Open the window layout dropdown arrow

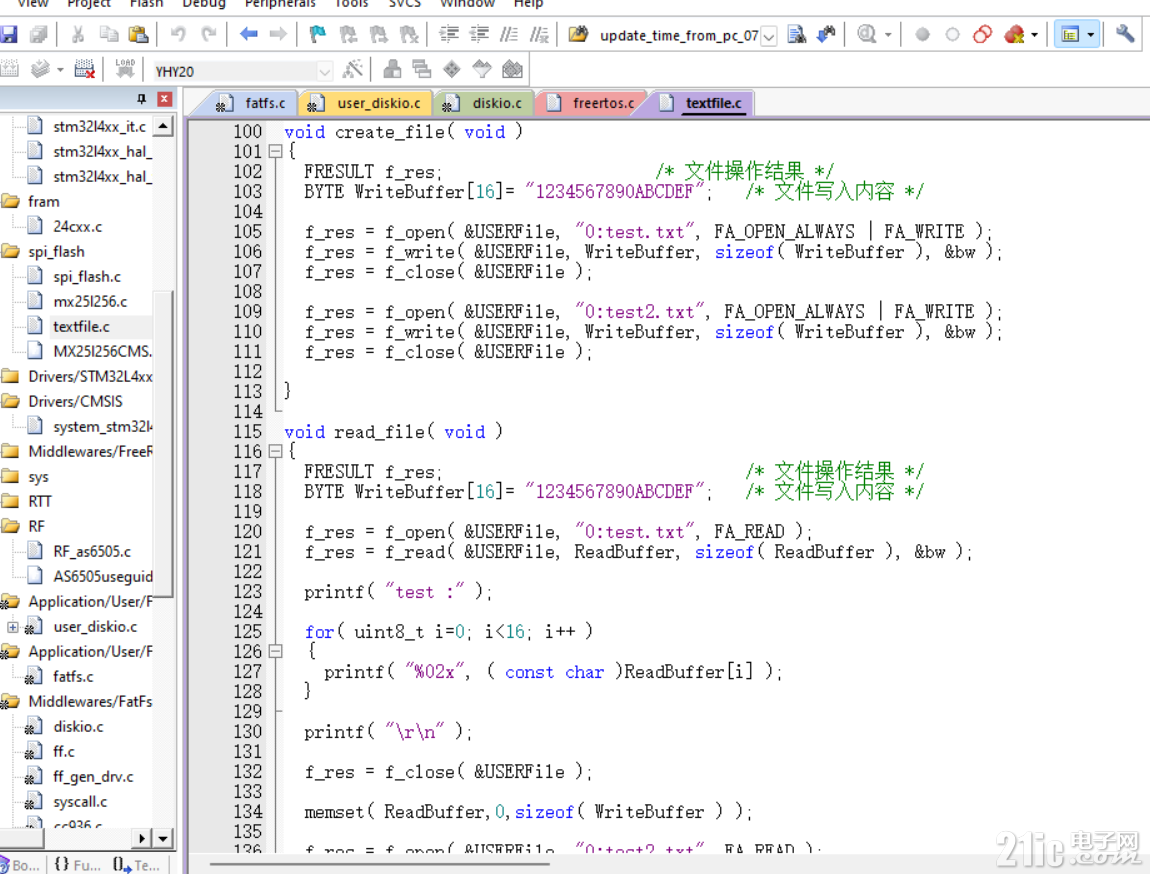1091,34
